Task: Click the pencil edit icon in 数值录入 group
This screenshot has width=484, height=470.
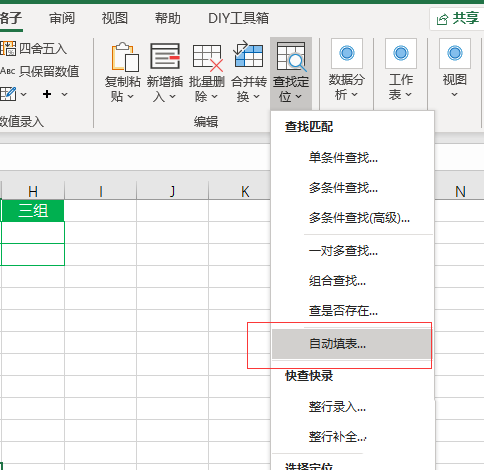Action: 8,94
